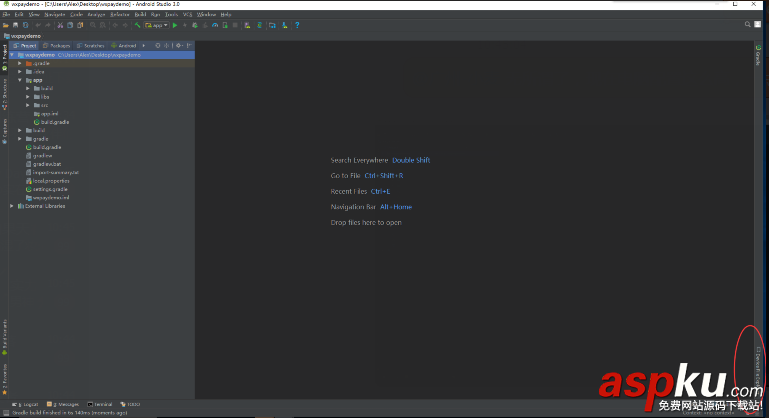Viewport: 769px width, 418px height.
Task: Click the Sync Project with Gradle icon
Action: [259, 25]
